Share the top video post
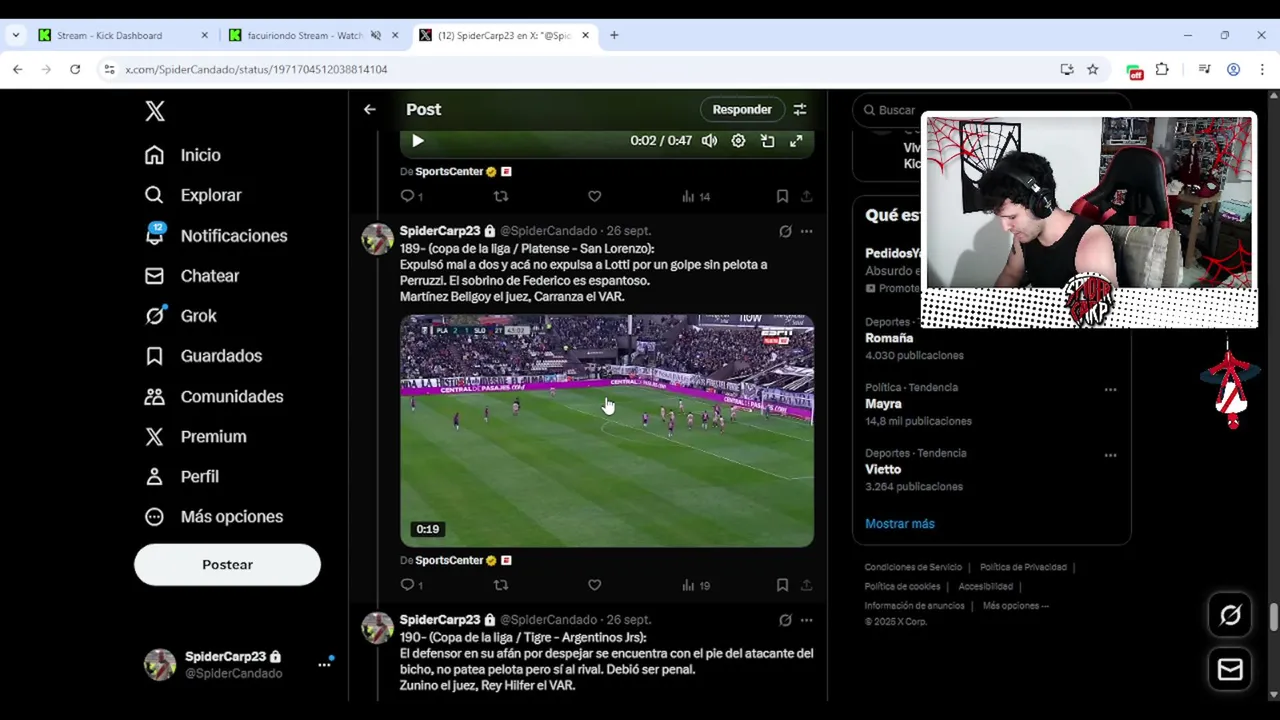Image resolution: width=1280 pixels, height=720 pixels. click(806, 197)
